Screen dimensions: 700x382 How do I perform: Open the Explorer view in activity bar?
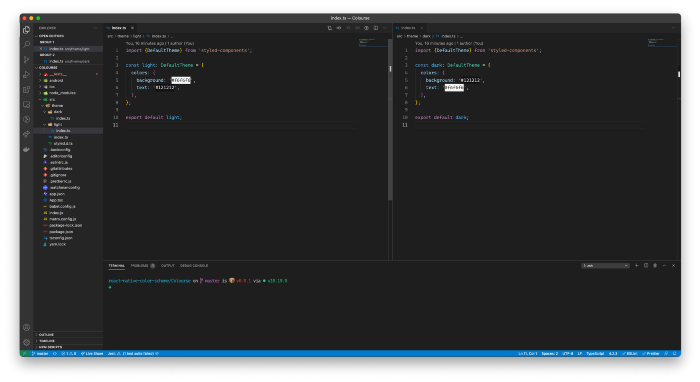[x=26, y=30]
